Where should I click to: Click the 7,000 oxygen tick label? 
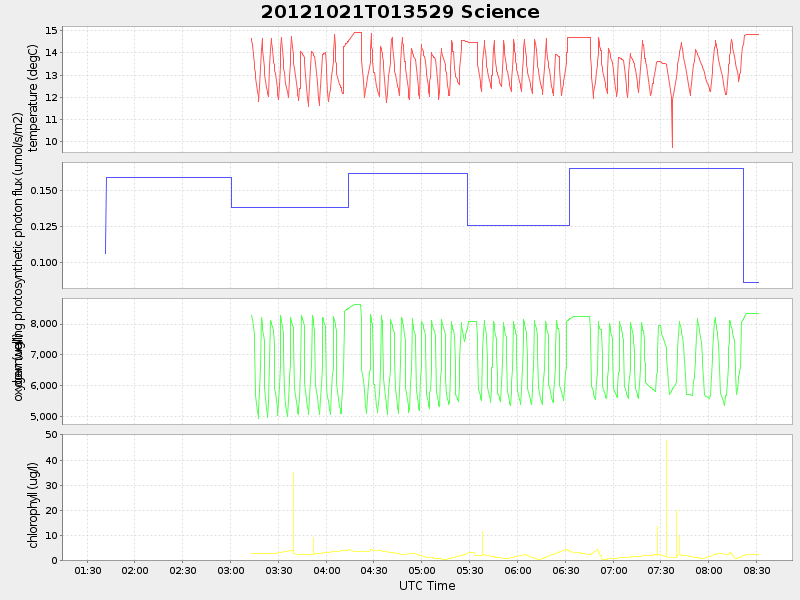tap(44, 355)
